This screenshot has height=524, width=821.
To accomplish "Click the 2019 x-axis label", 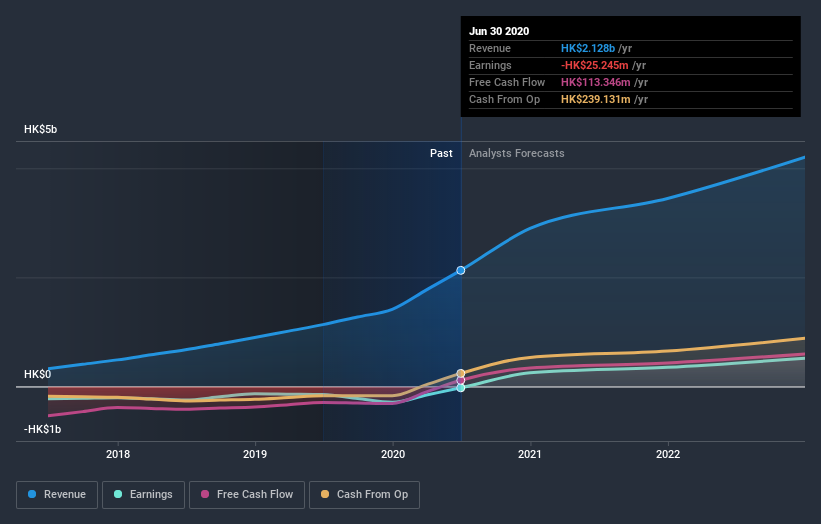I will pyautogui.click(x=255, y=454).
